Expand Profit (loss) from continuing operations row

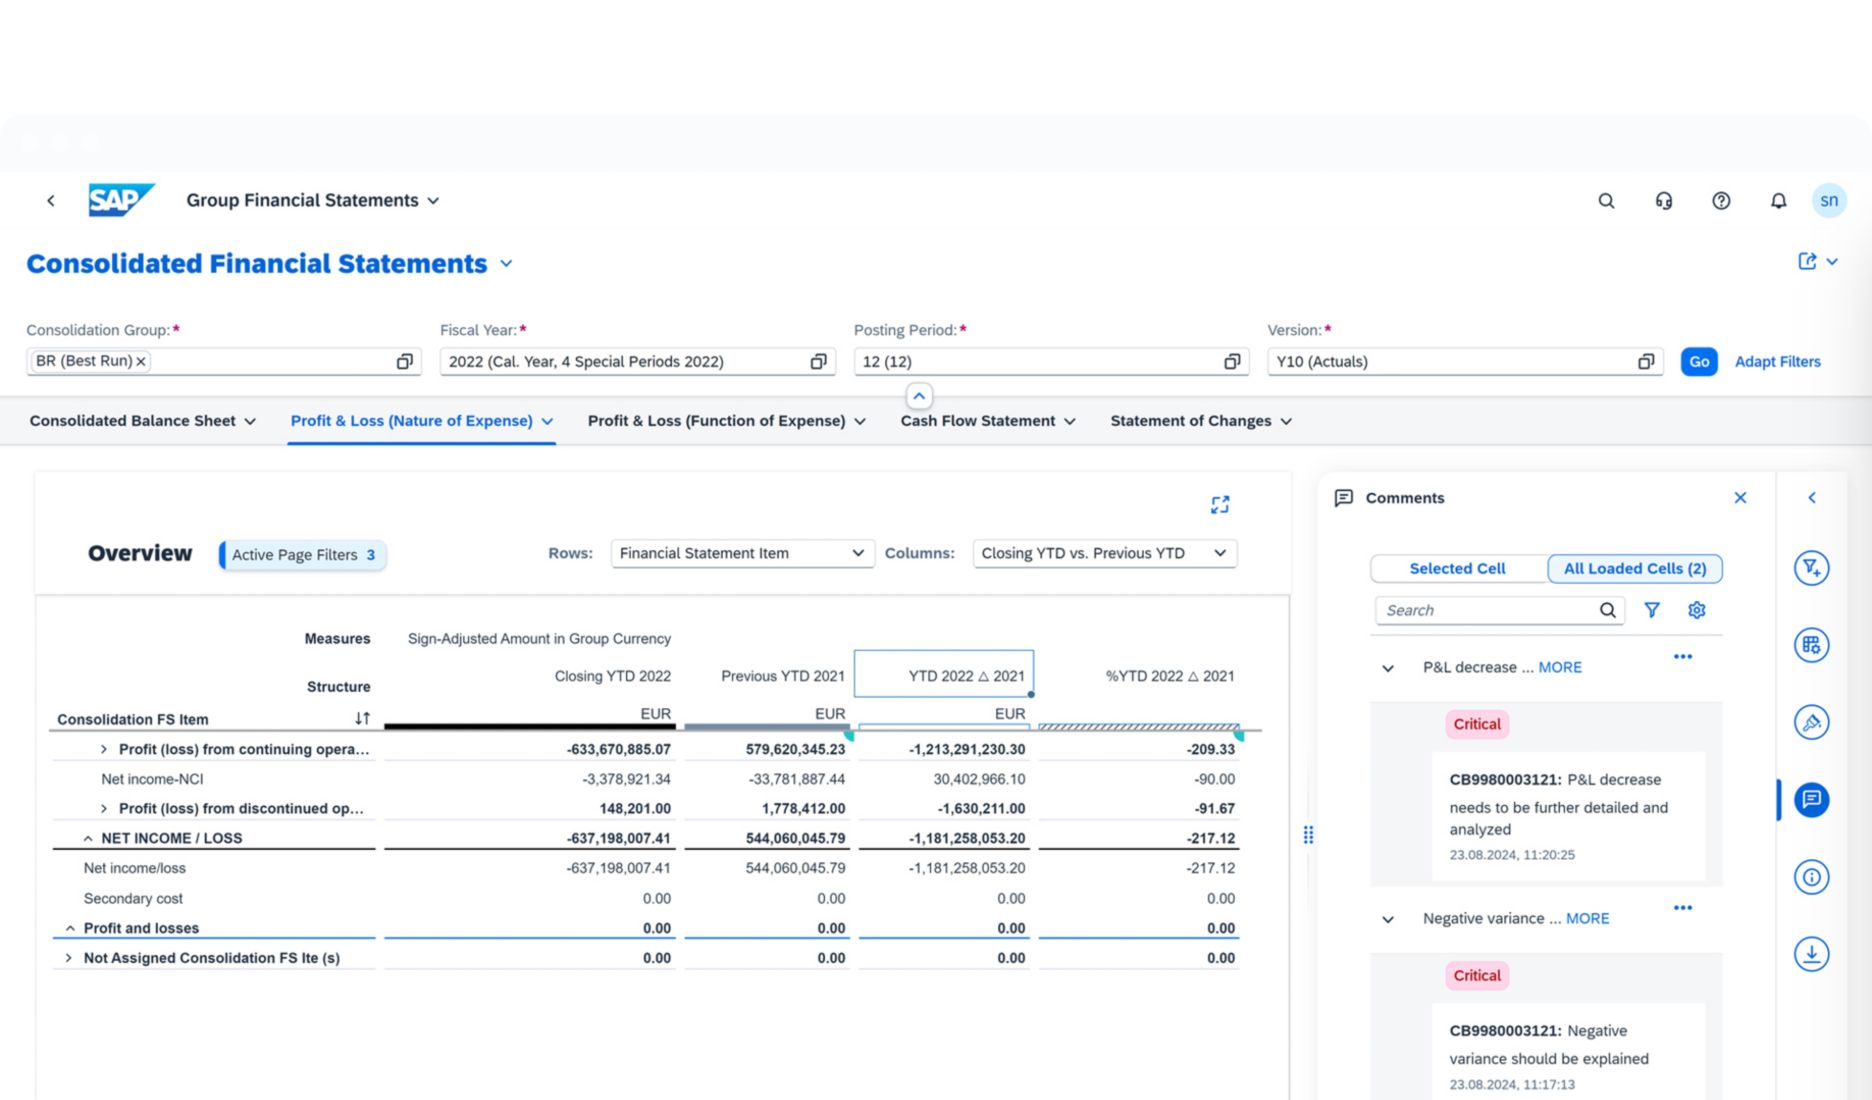click(x=102, y=748)
